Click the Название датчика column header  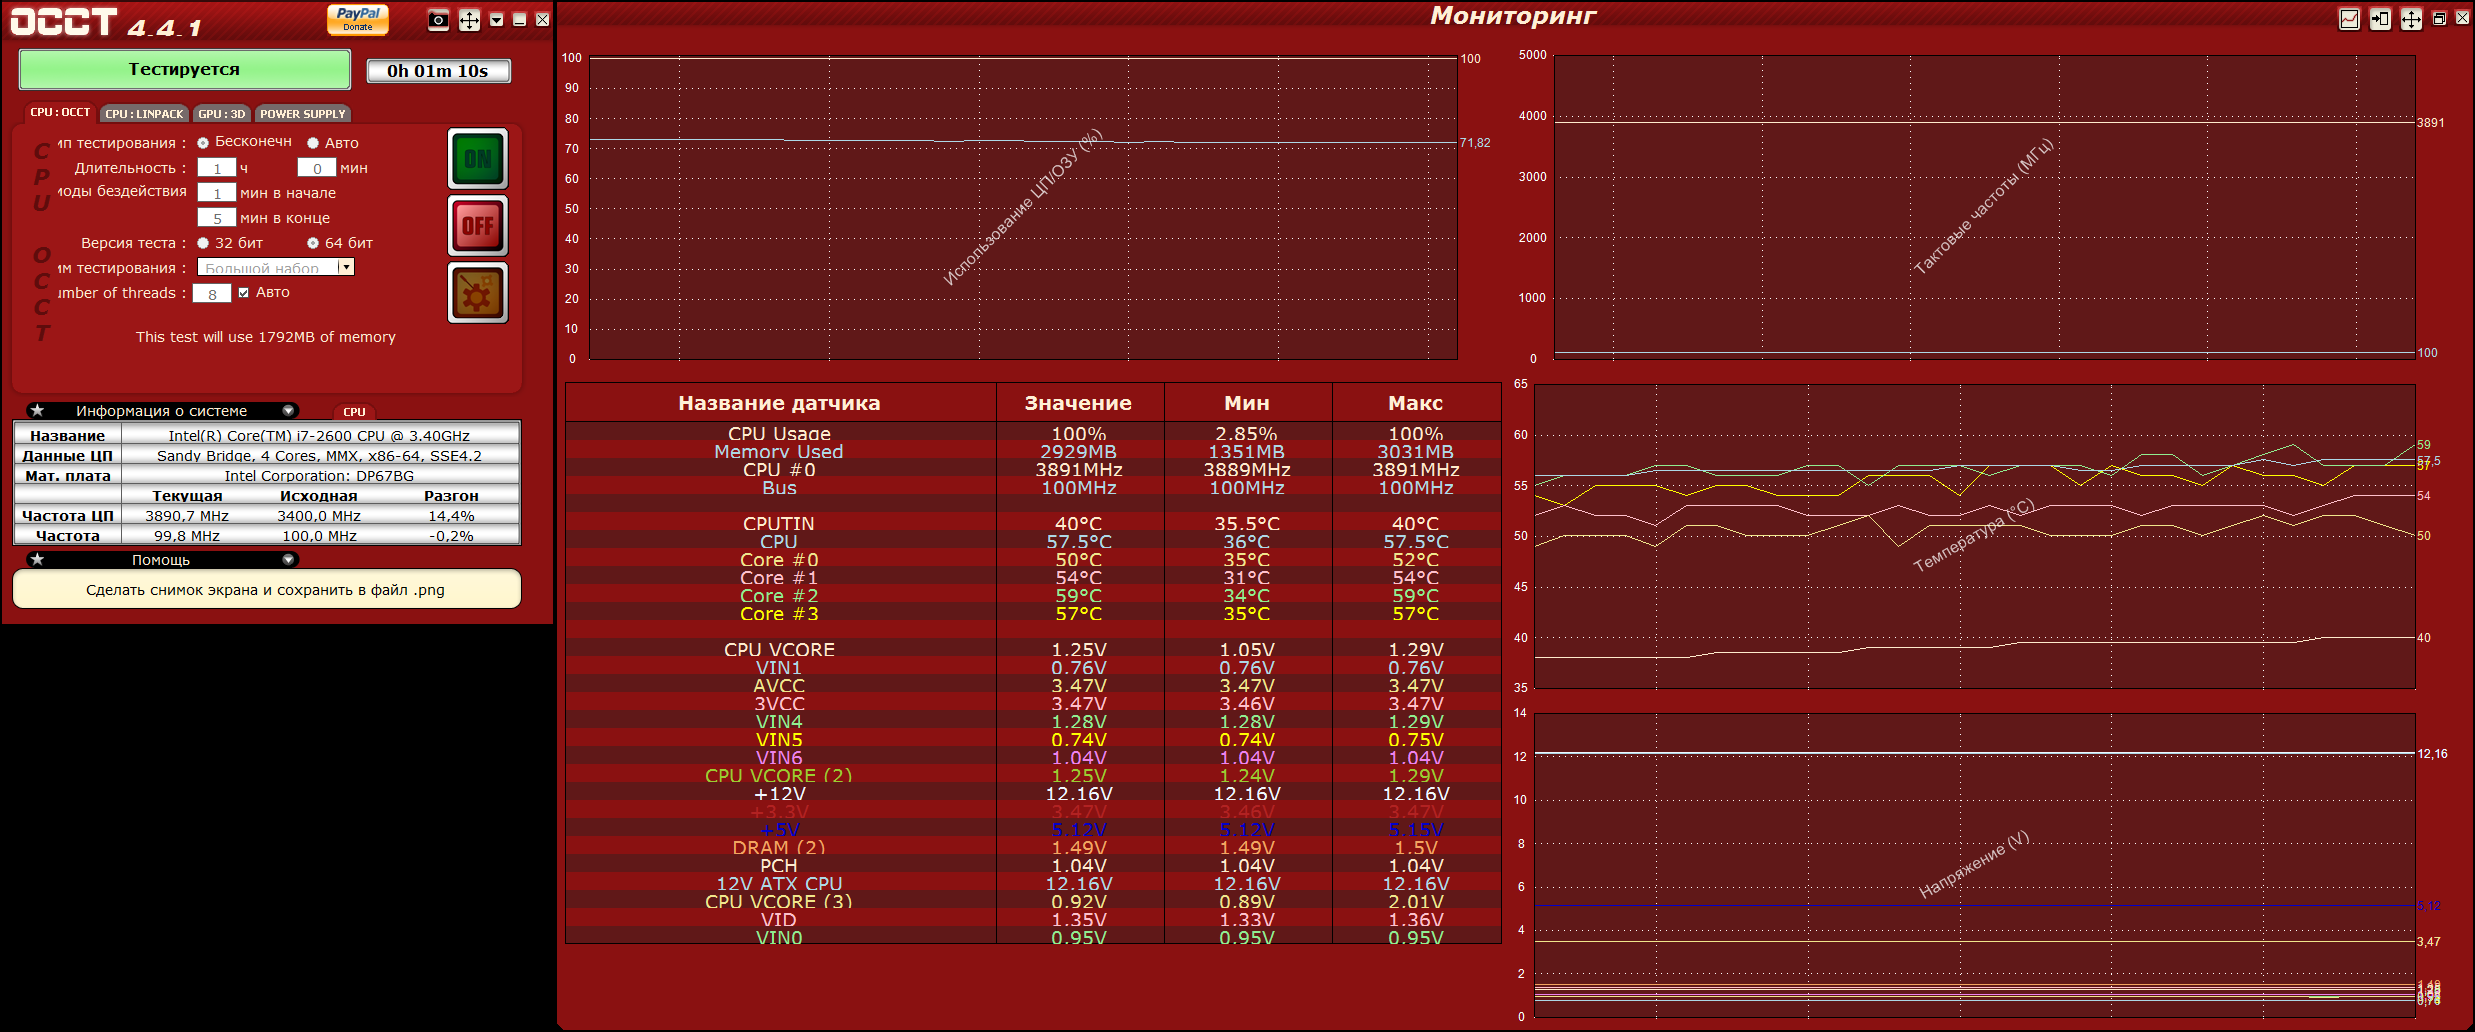[780, 403]
